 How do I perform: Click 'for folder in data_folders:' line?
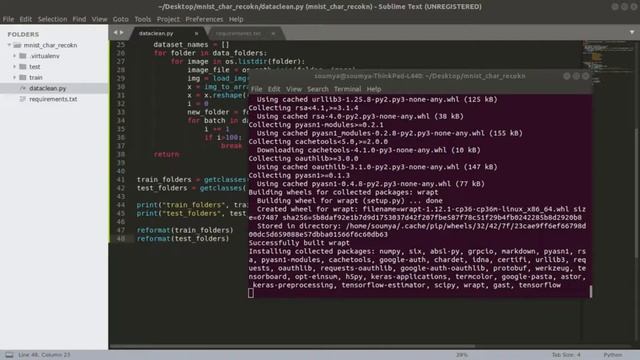tap(210, 53)
